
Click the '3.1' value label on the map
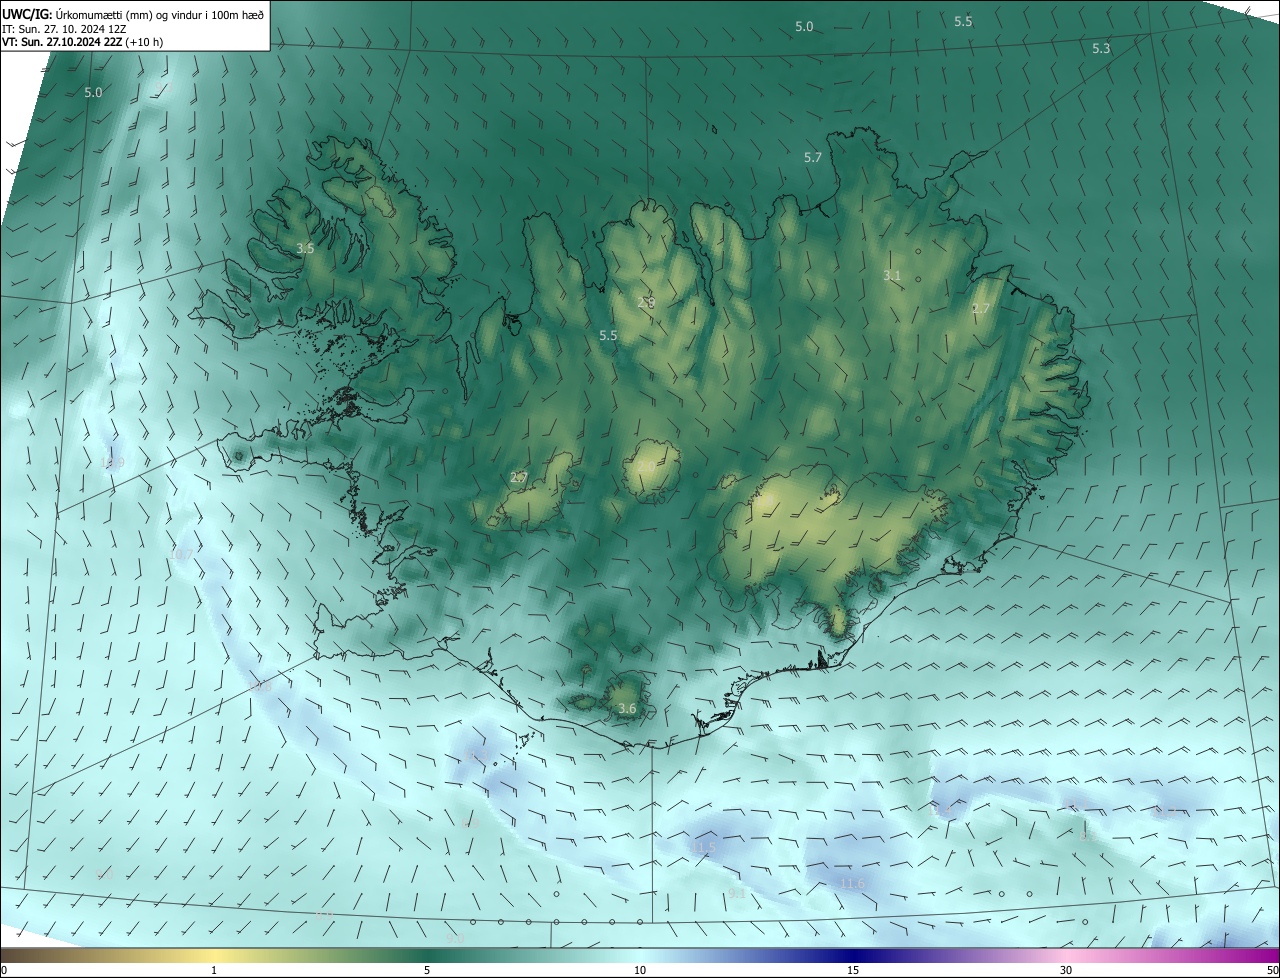[x=893, y=275]
